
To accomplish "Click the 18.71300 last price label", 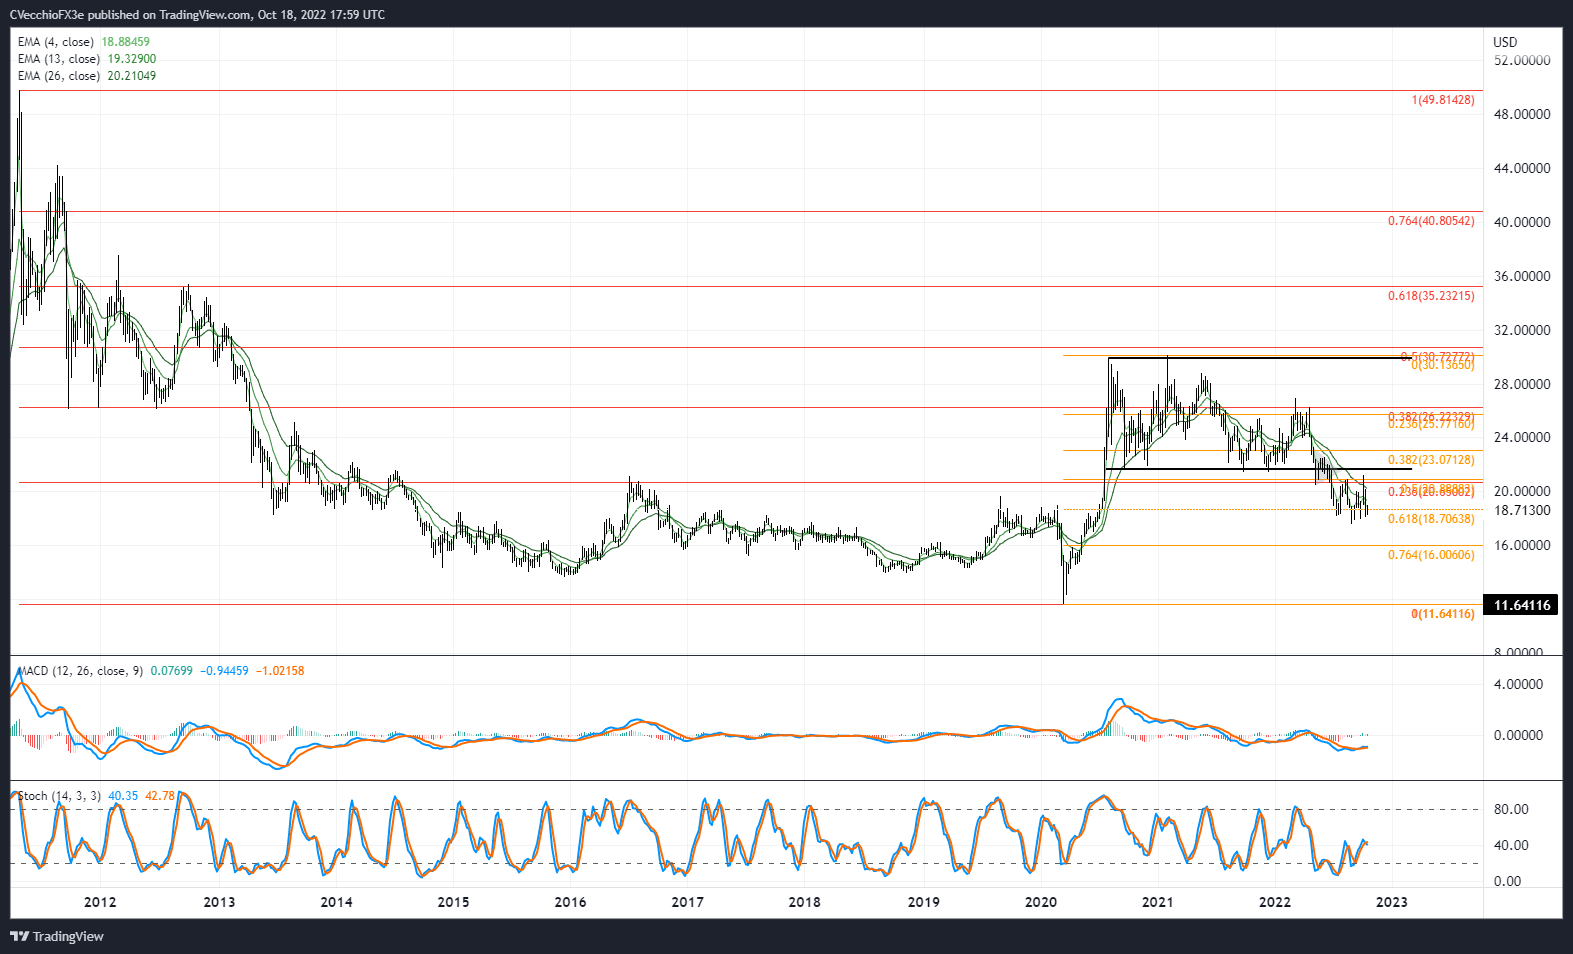I will tap(1522, 510).
